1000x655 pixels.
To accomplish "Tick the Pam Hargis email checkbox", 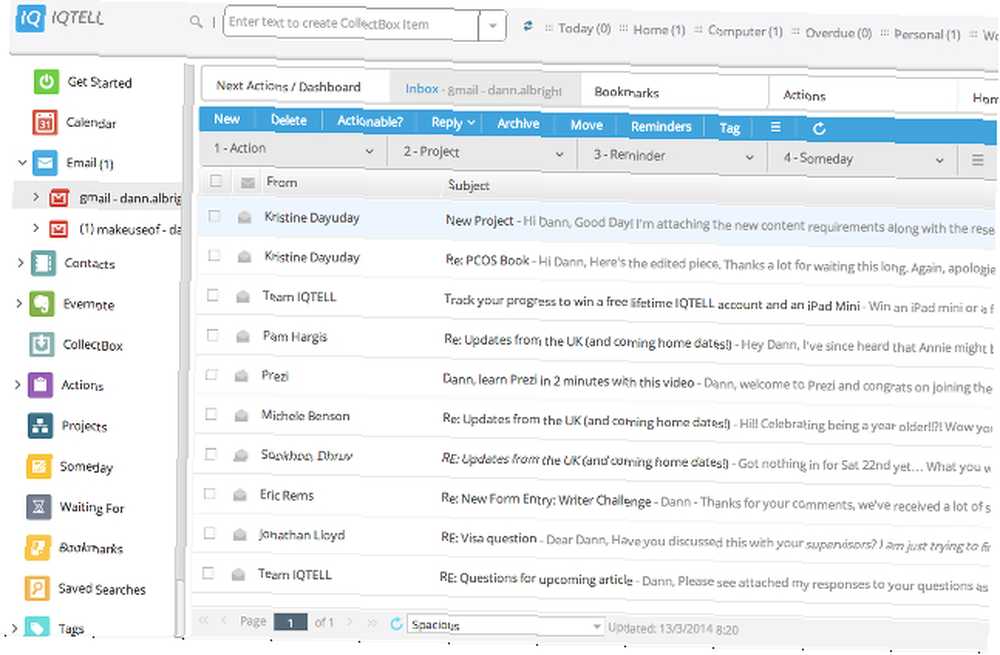I will point(212,335).
